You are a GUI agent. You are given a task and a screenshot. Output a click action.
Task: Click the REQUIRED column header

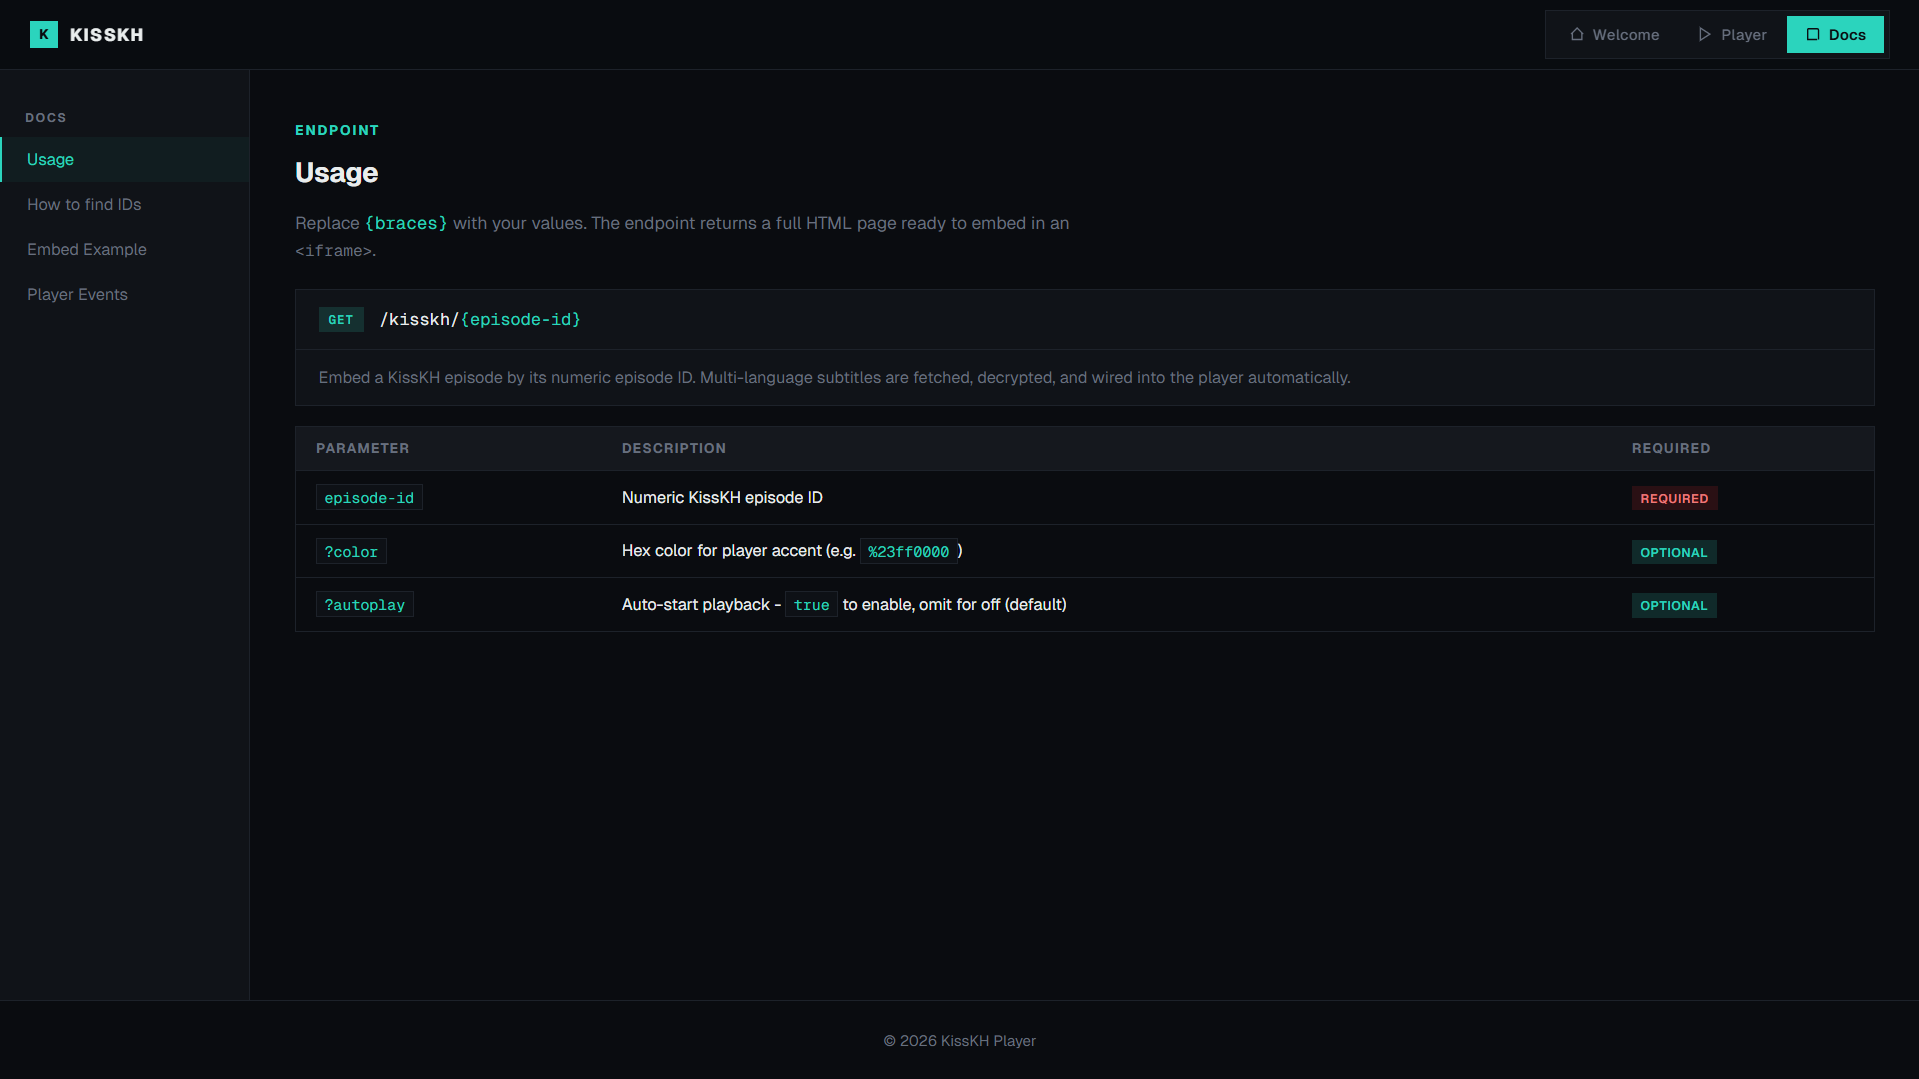[x=1671, y=448]
